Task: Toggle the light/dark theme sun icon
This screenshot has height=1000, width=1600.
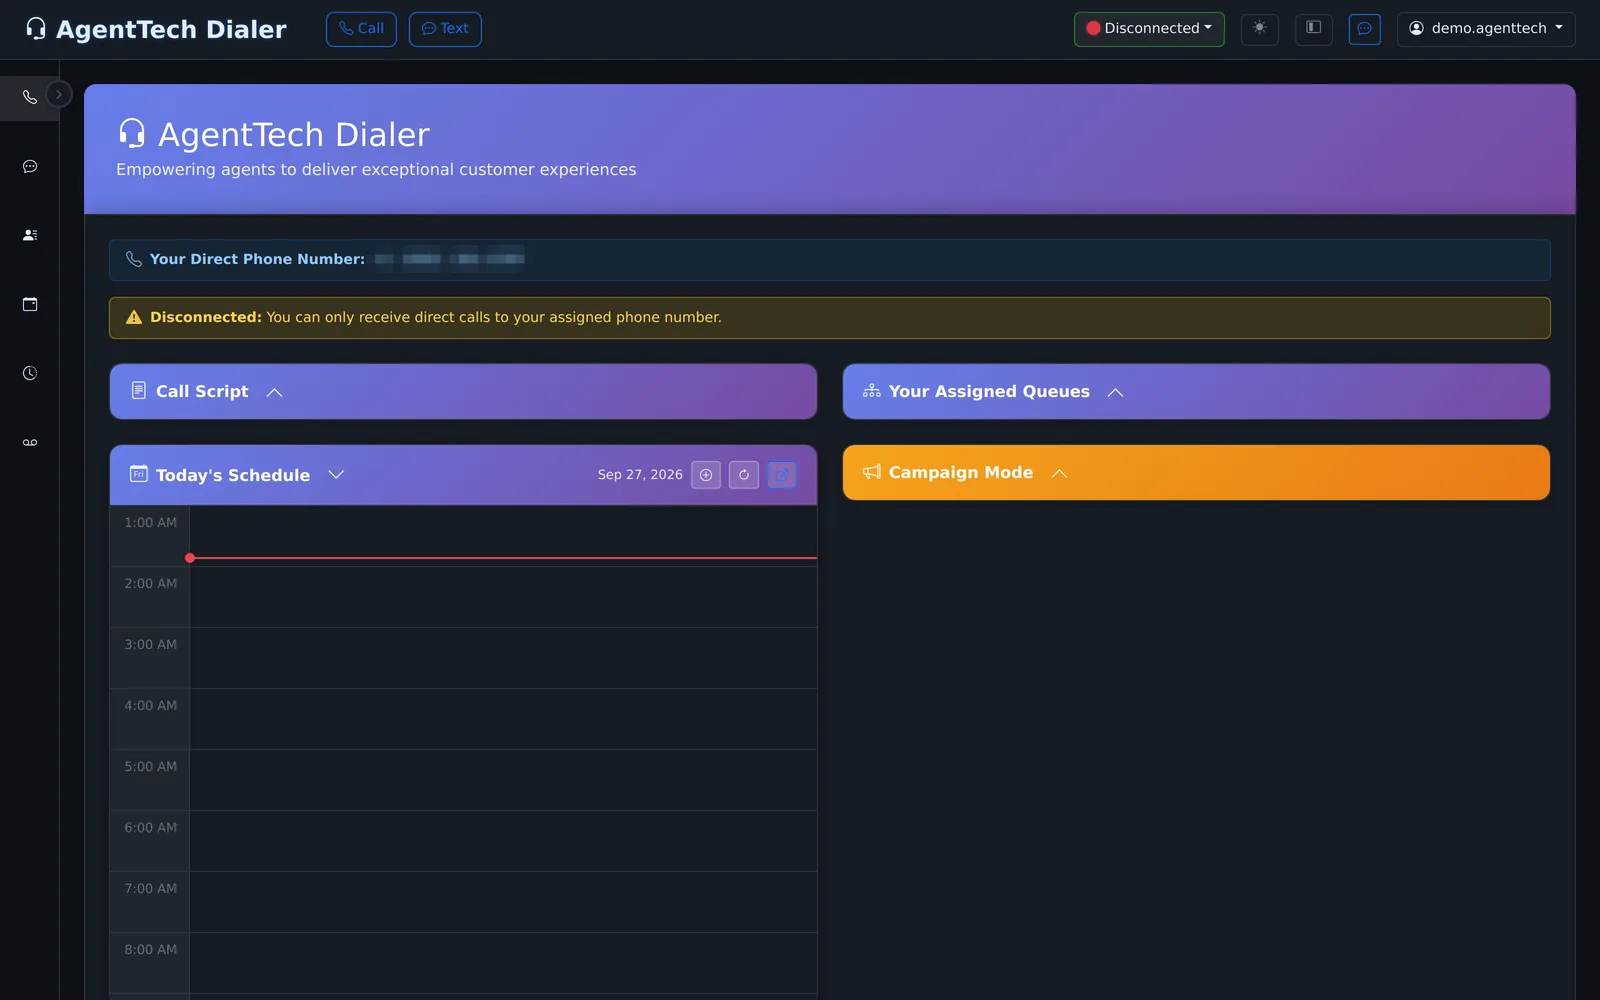Action: [1260, 29]
